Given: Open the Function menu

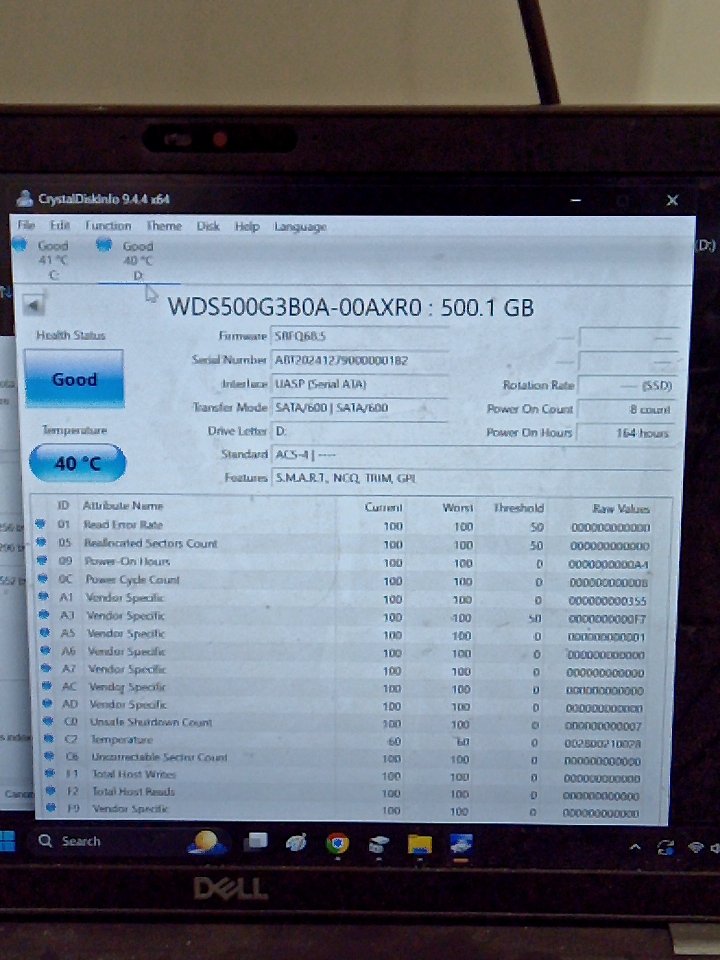Looking at the screenshot, I should (x=108, y=227).
